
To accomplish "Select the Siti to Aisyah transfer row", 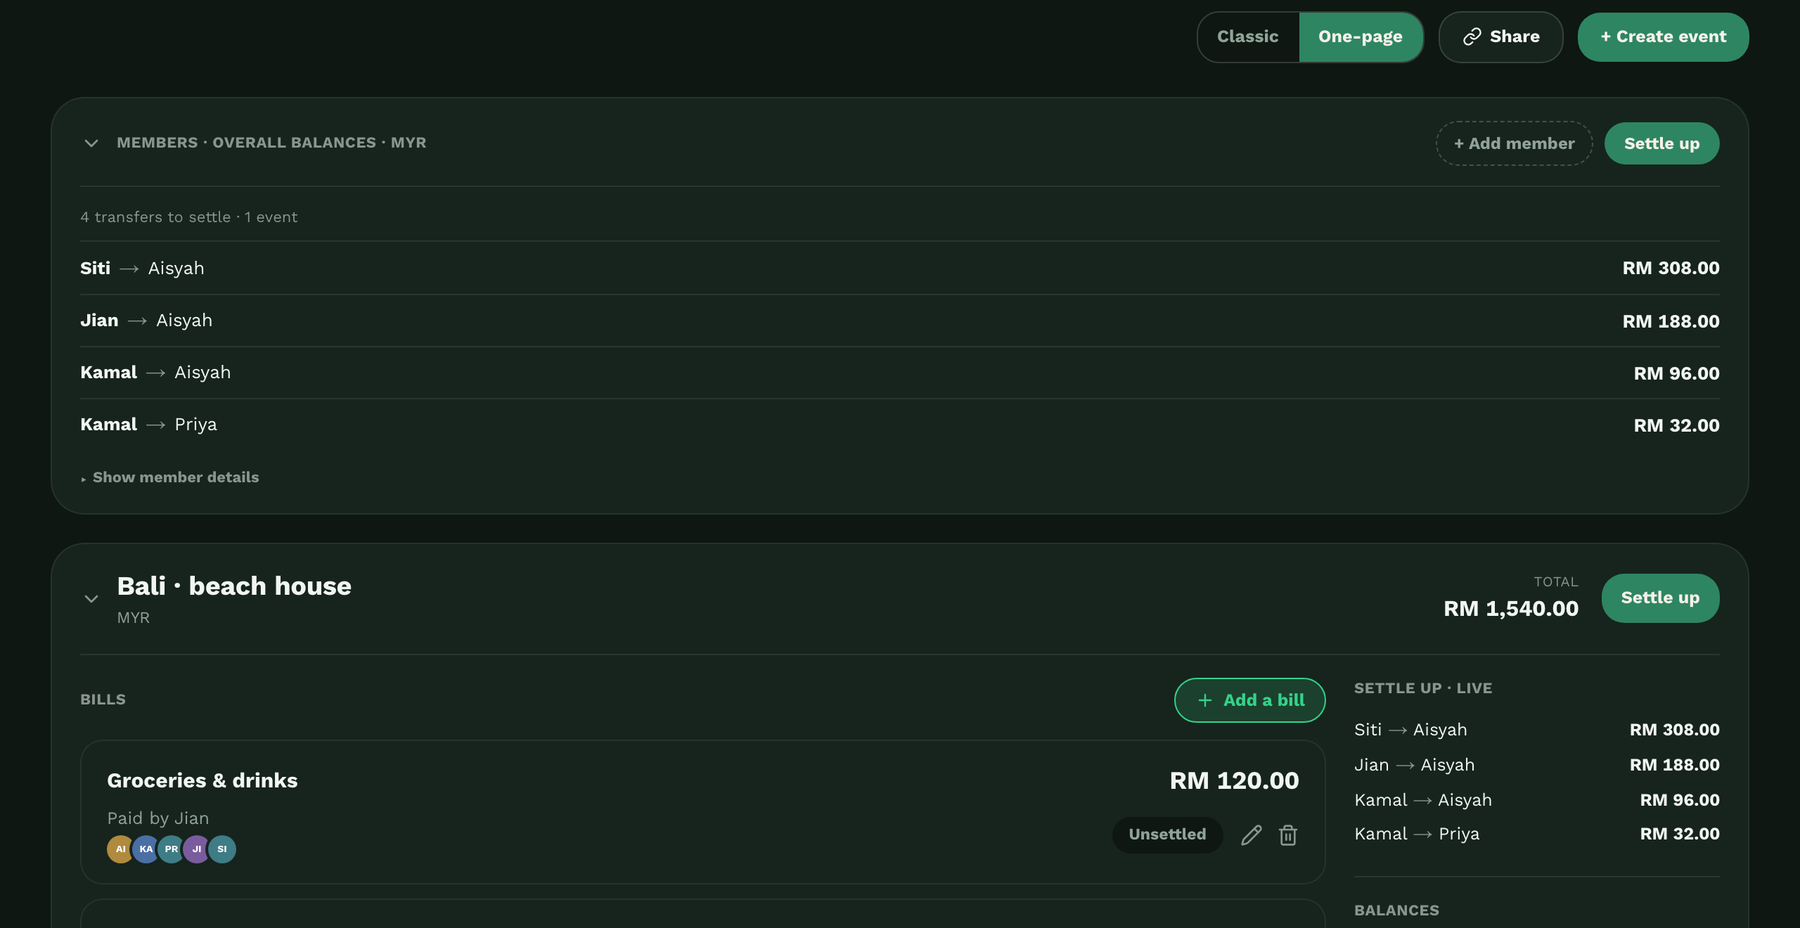I will pos(900,268).
